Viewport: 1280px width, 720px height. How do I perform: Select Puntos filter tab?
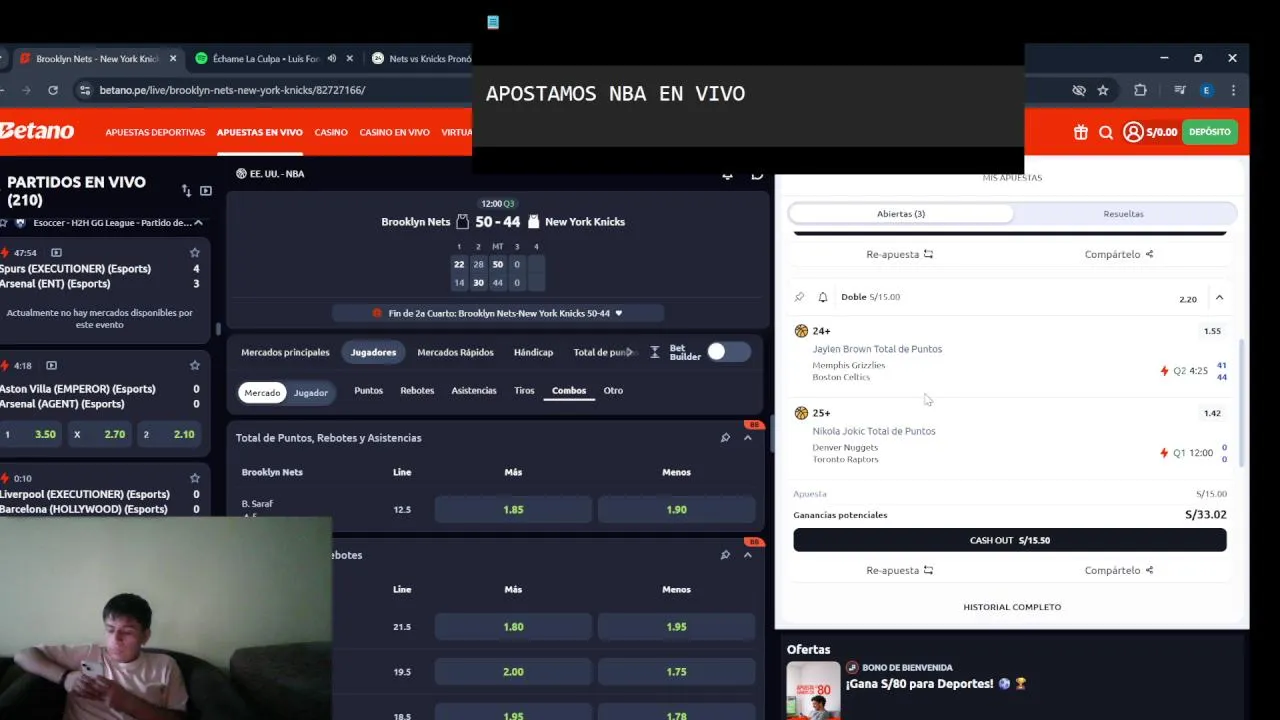point(368,391)
